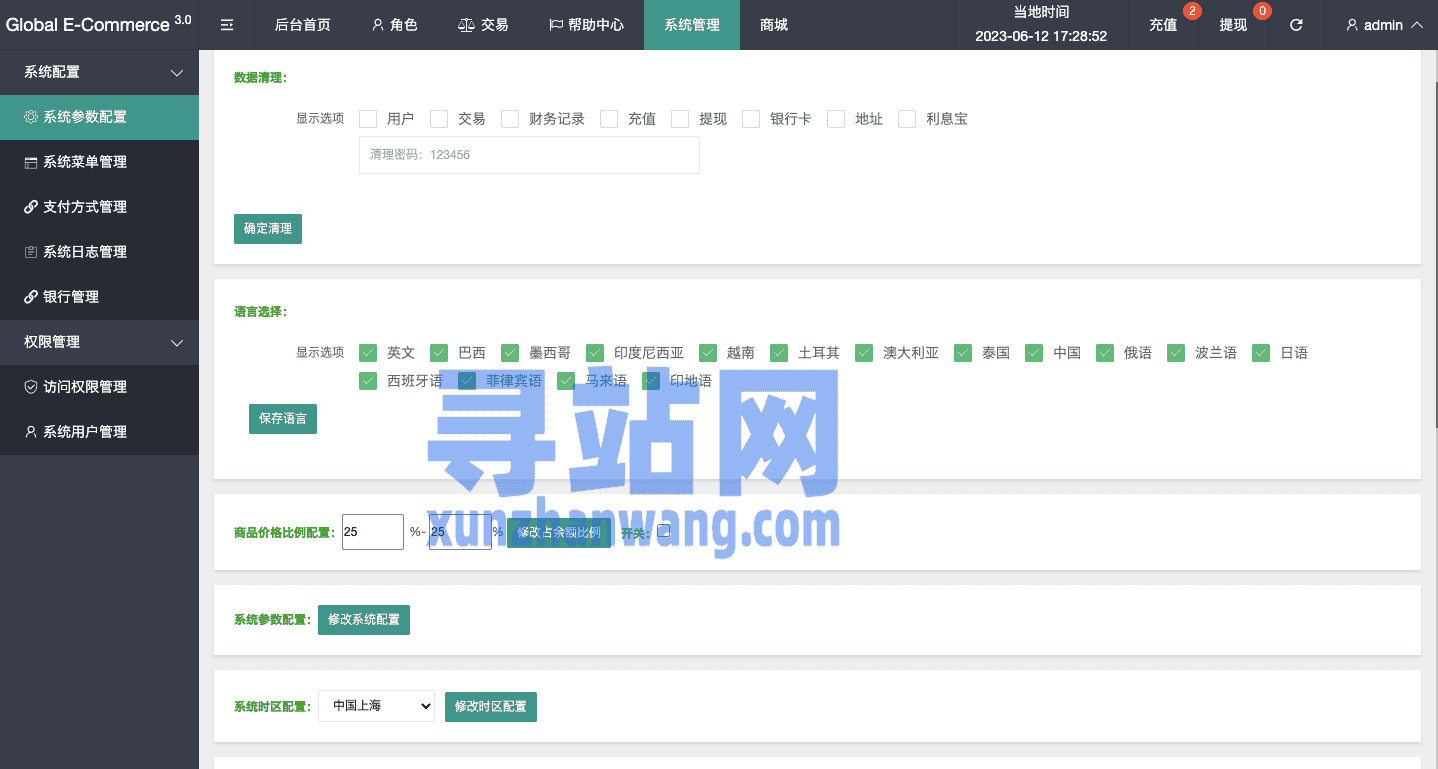Click the link icon for 支付方式管理
Screen dimensions: 1438x769
[x=31, y=207]
